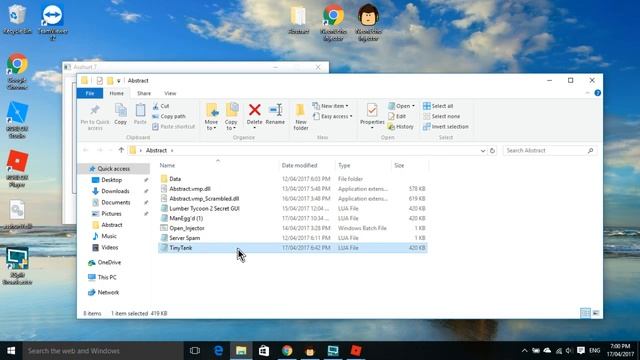The height and width of the screenshot is (360, 640).
Task: Open Quick Access Toolbar customize arrow
Action: pos(119,81)
